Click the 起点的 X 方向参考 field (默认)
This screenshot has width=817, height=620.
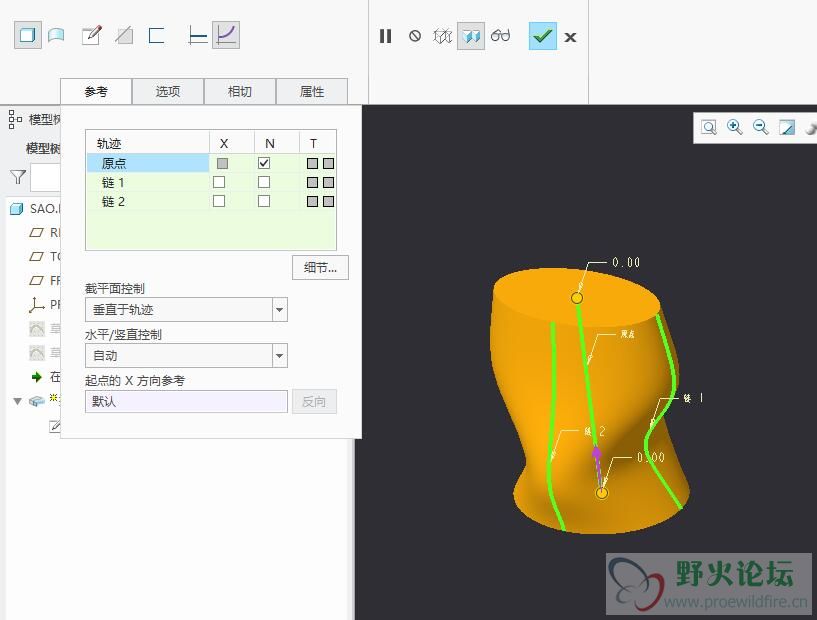(186, 402)
